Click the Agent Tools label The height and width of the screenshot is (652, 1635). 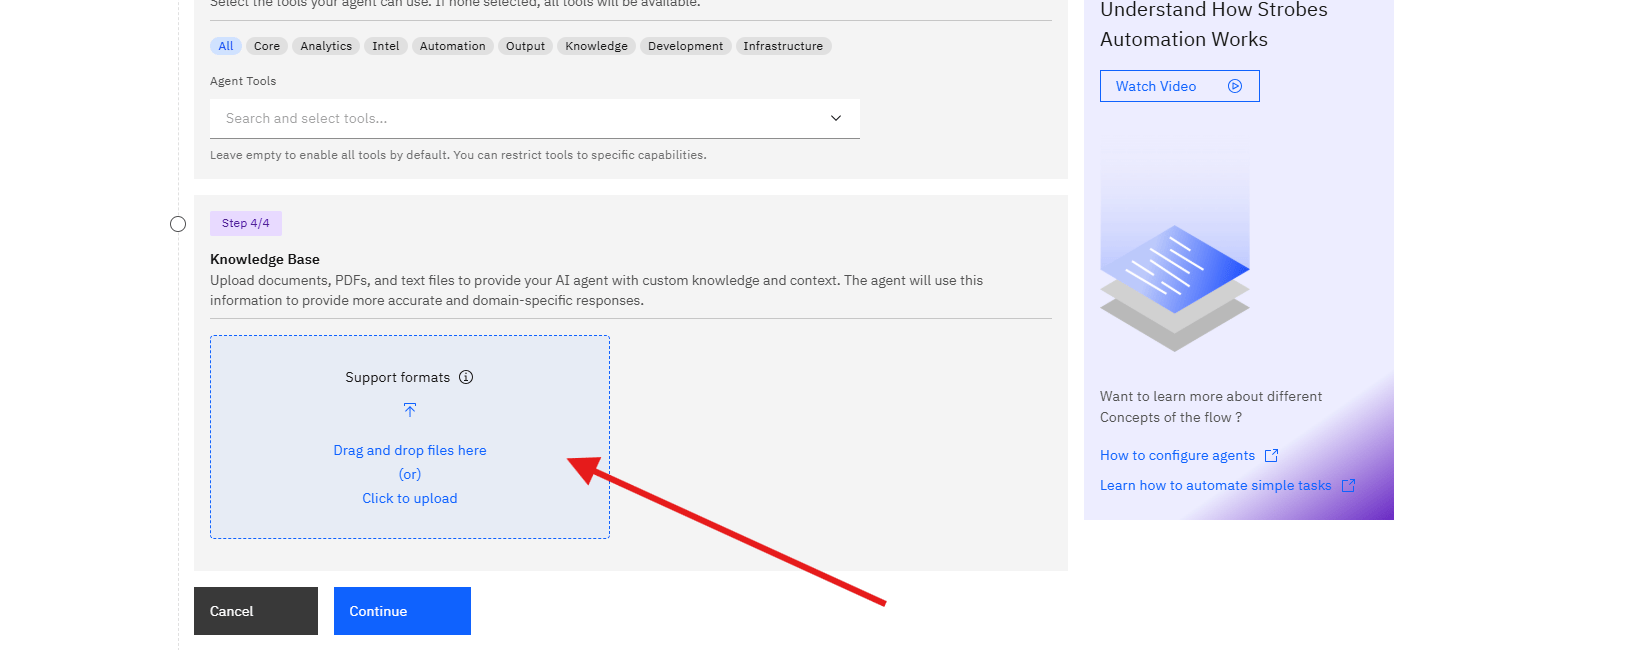point(243,81)
